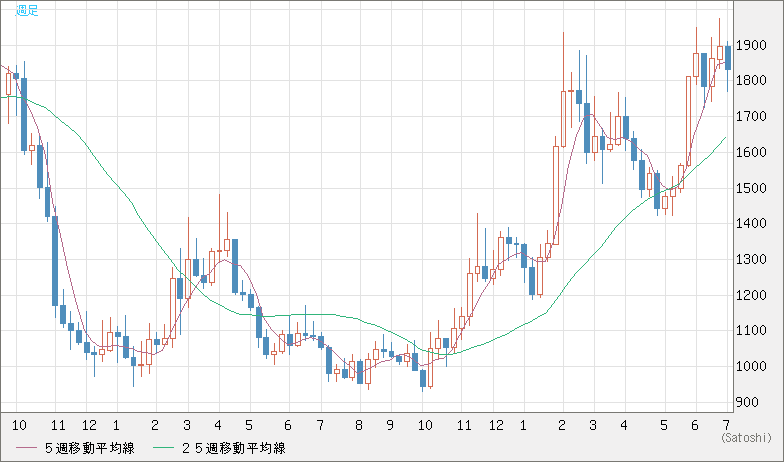
Task: Click the 1200 price axis label
Action: tap(751, 296)
